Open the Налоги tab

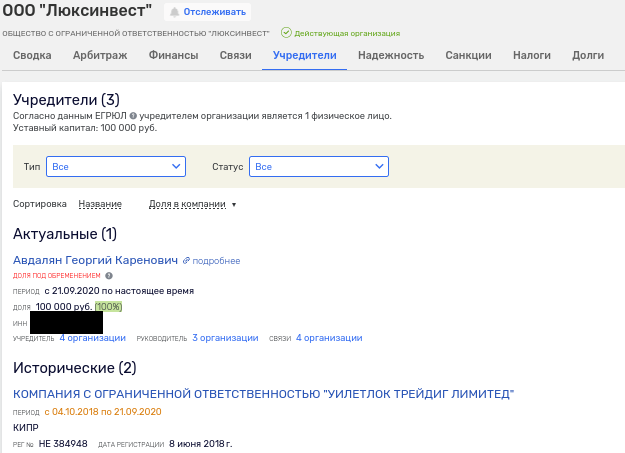532,55
